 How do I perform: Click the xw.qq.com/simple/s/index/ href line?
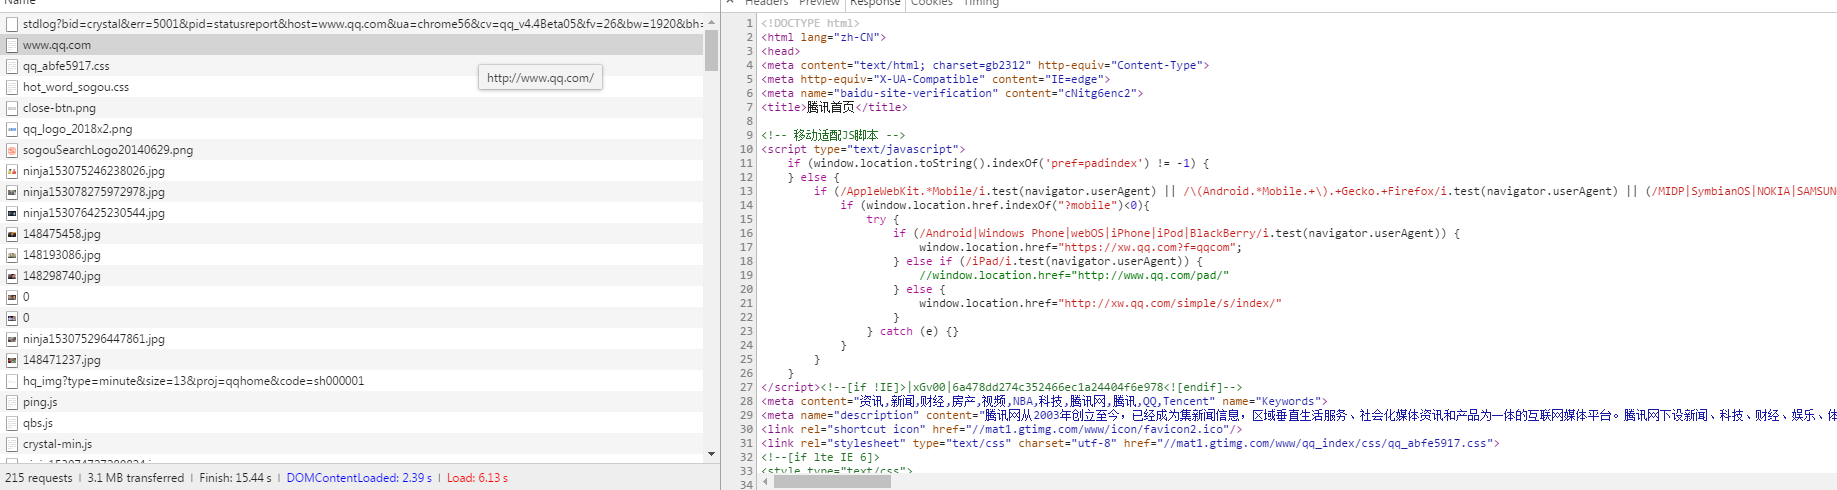pyautogui.click(x=1100, y=303)
